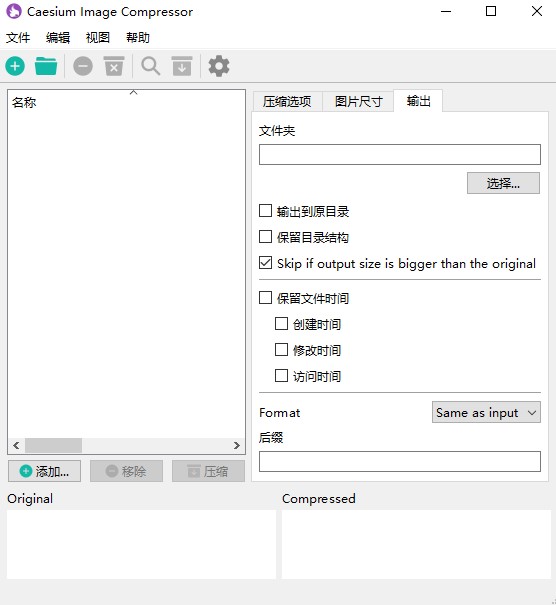Screen dimensions: 556x605
Task: Open the 文件 menu
Action: 18,38
